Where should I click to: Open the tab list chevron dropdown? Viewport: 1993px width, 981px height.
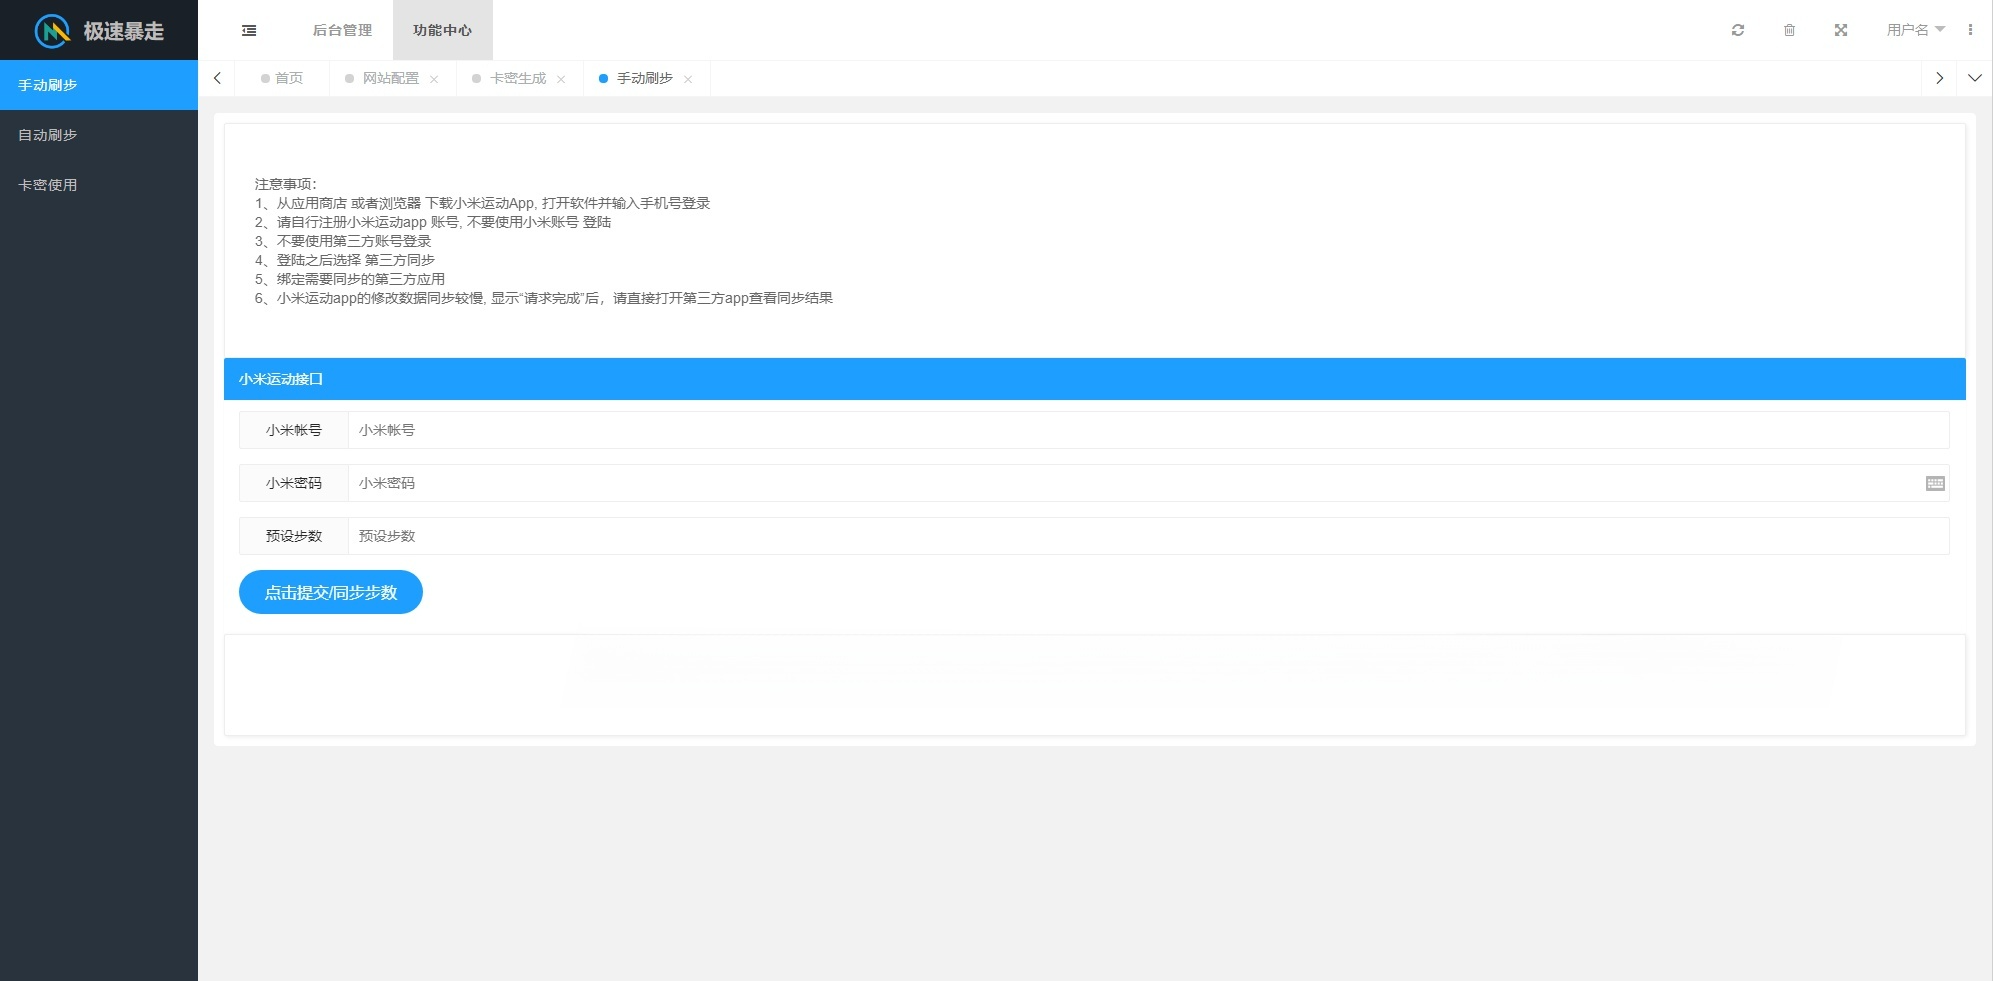(x=1975, y=78)
